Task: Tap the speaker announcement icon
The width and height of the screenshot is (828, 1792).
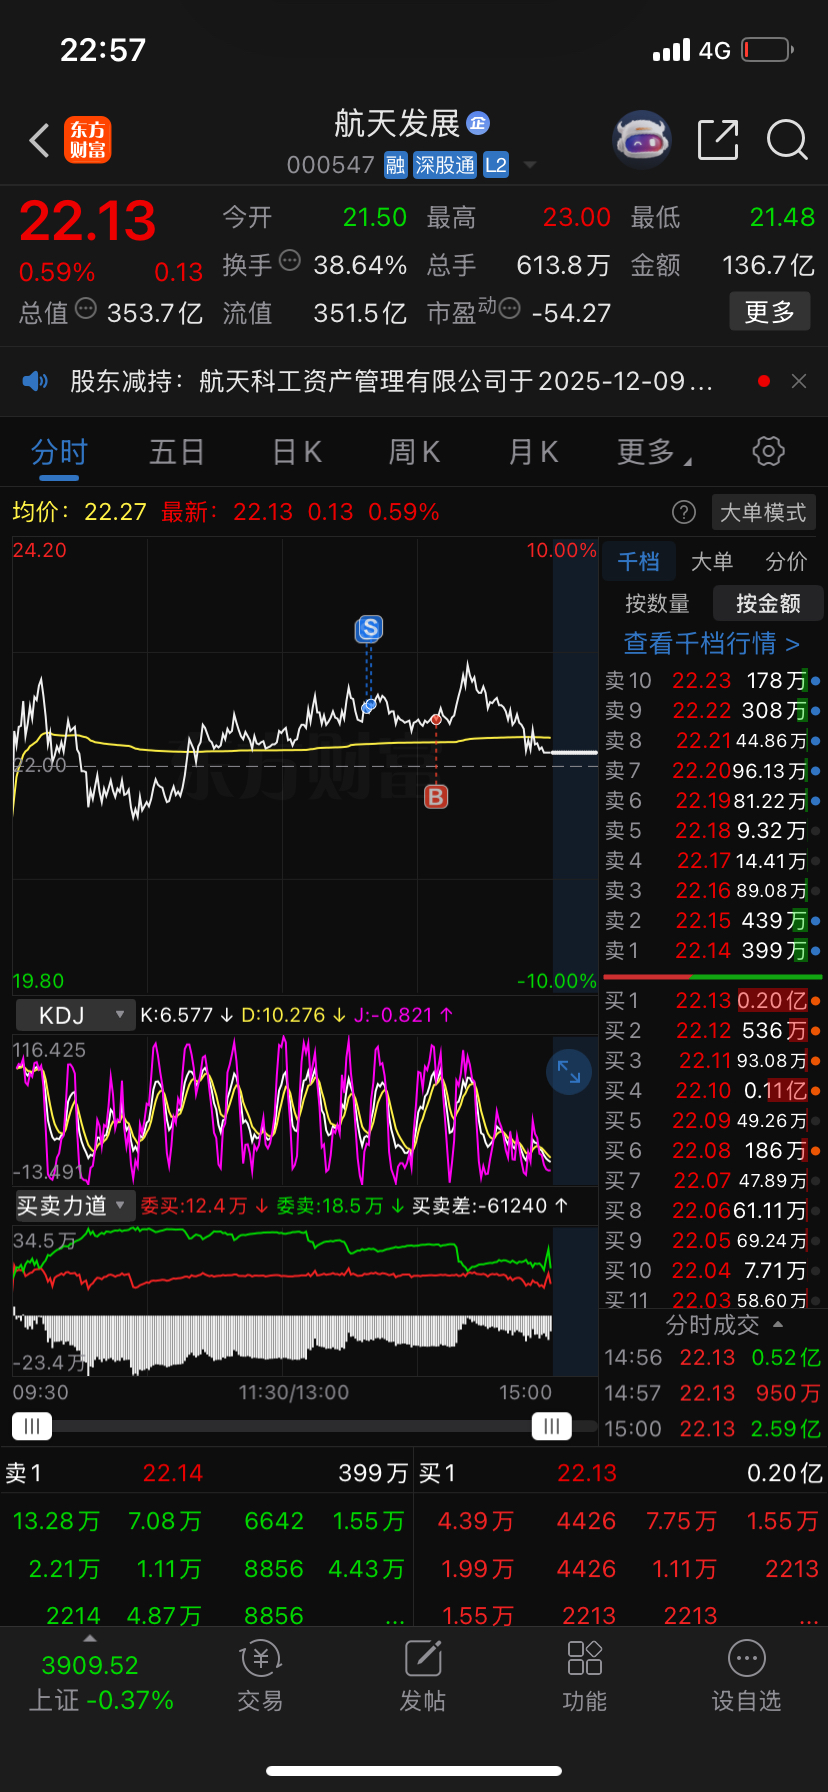Action: coord(35,381)
